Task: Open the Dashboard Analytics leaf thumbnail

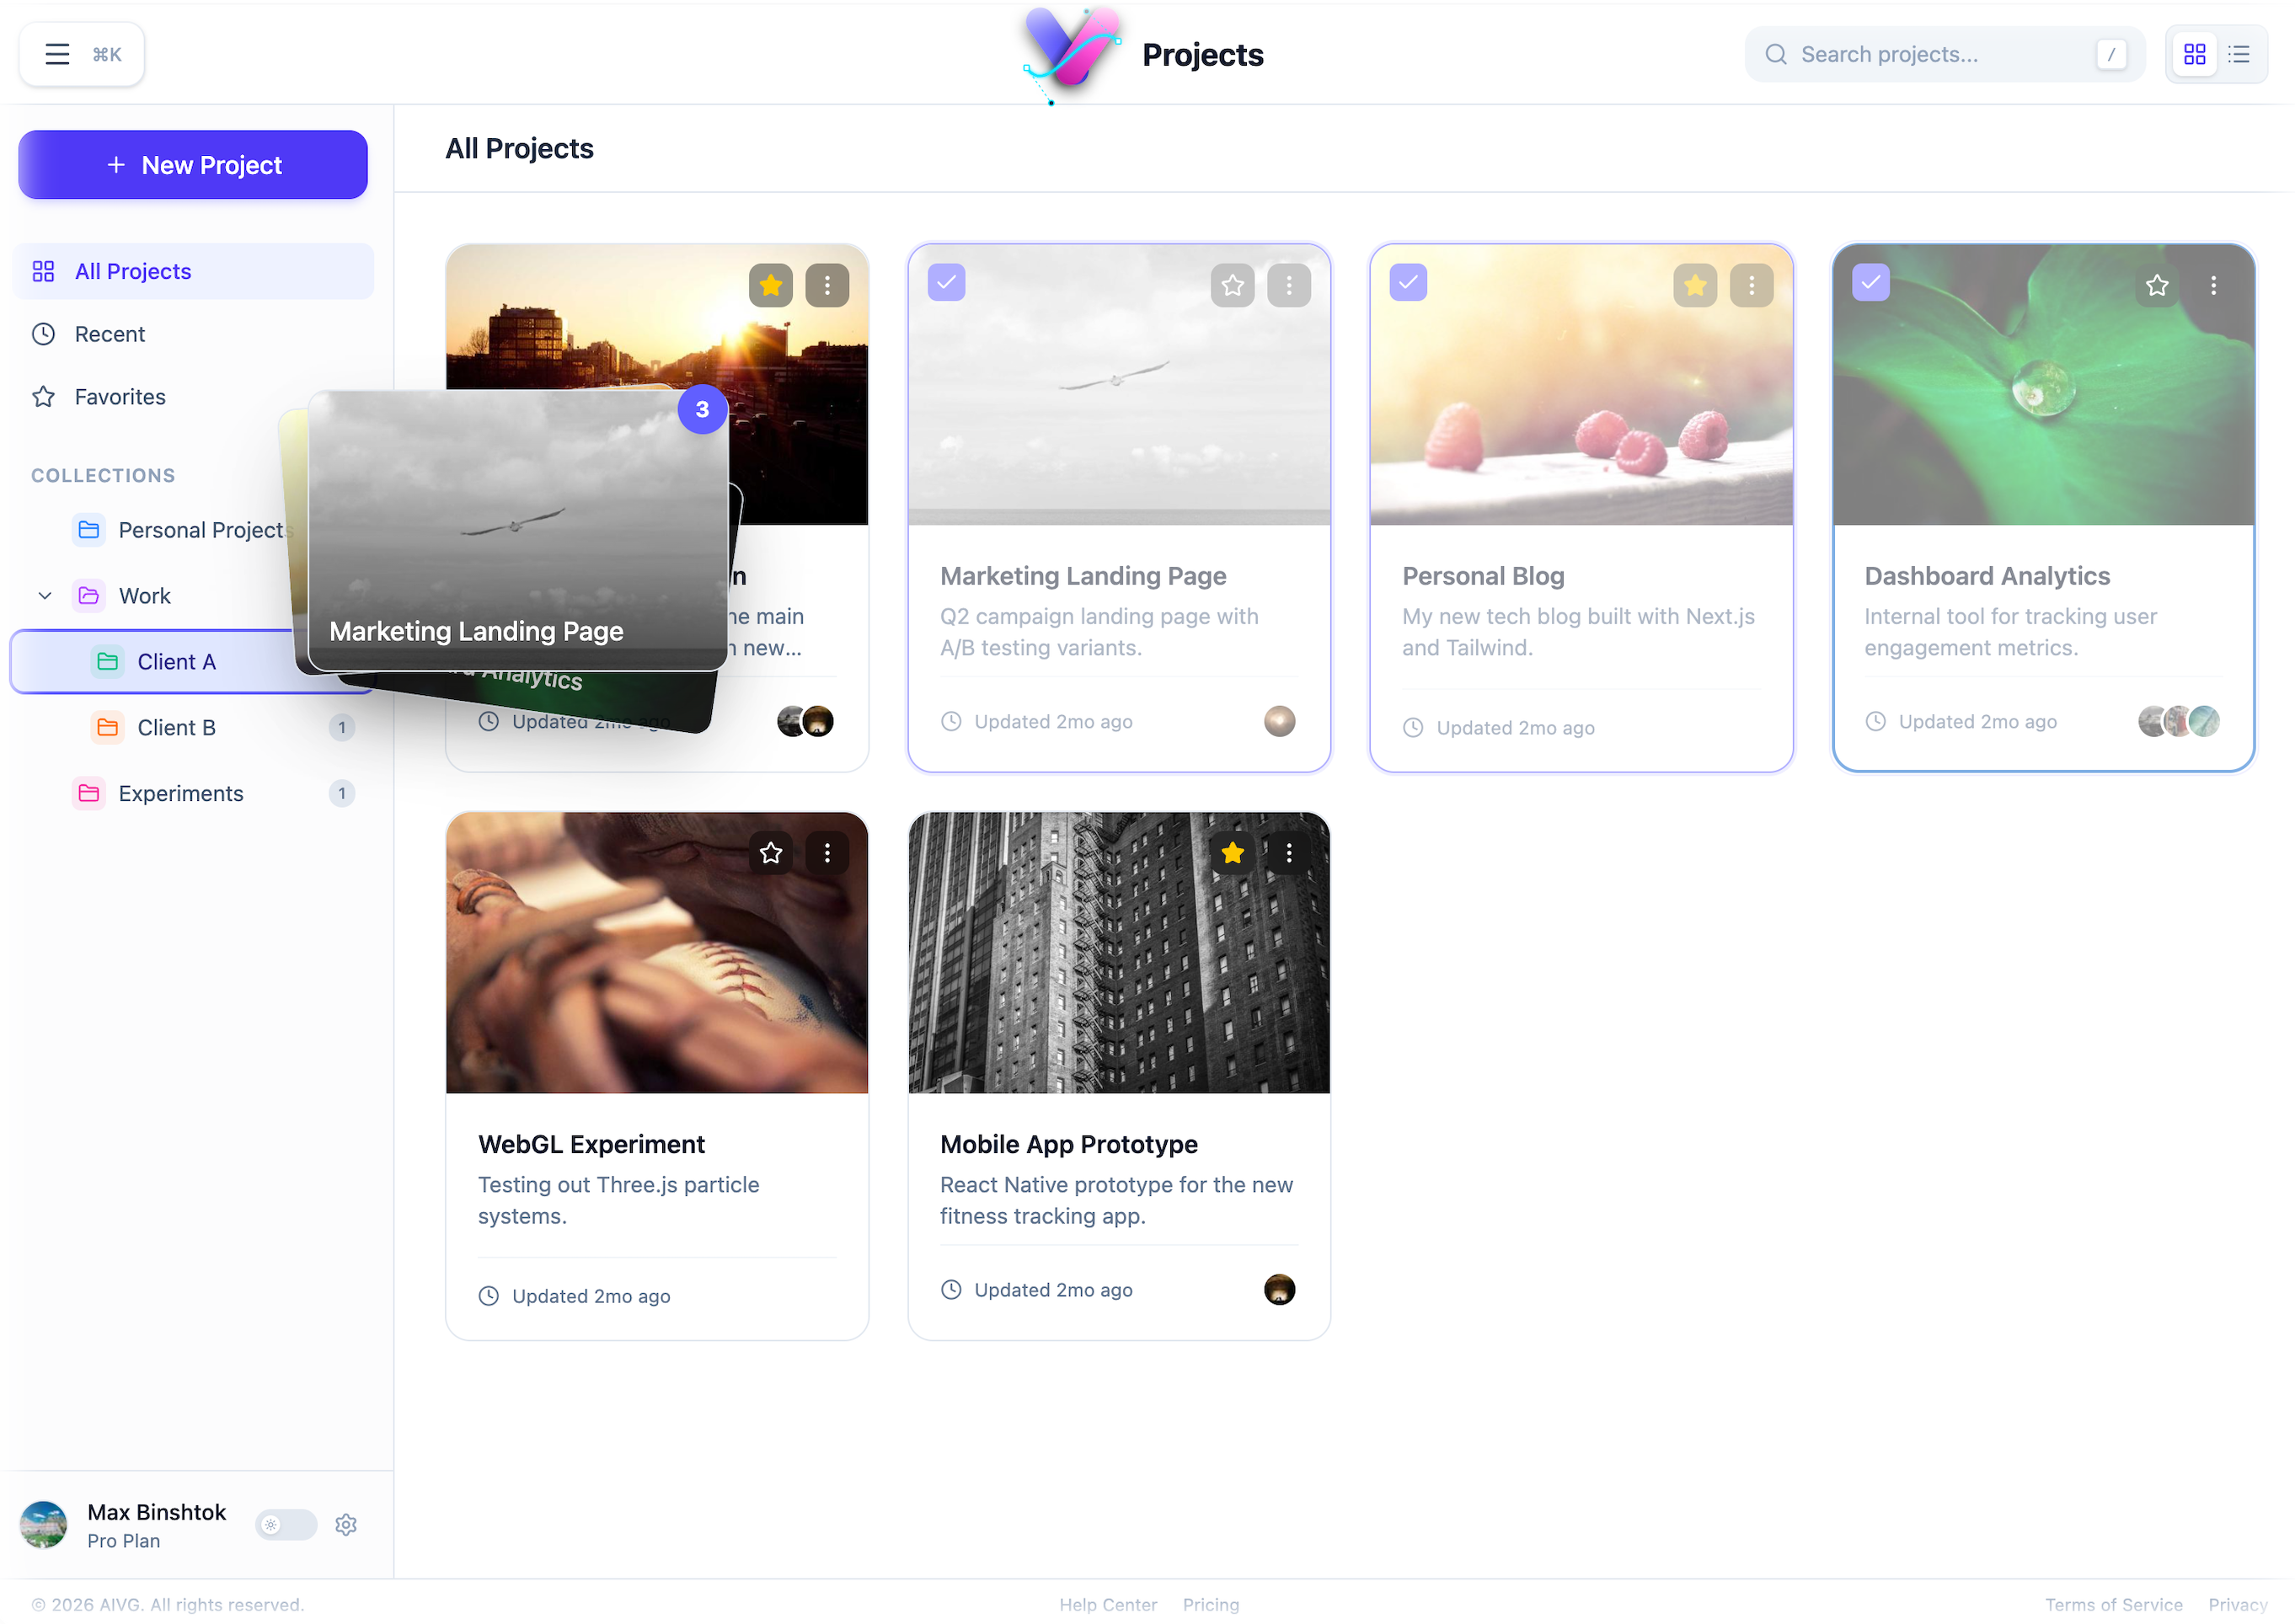Action: (x=2043, y=385)
